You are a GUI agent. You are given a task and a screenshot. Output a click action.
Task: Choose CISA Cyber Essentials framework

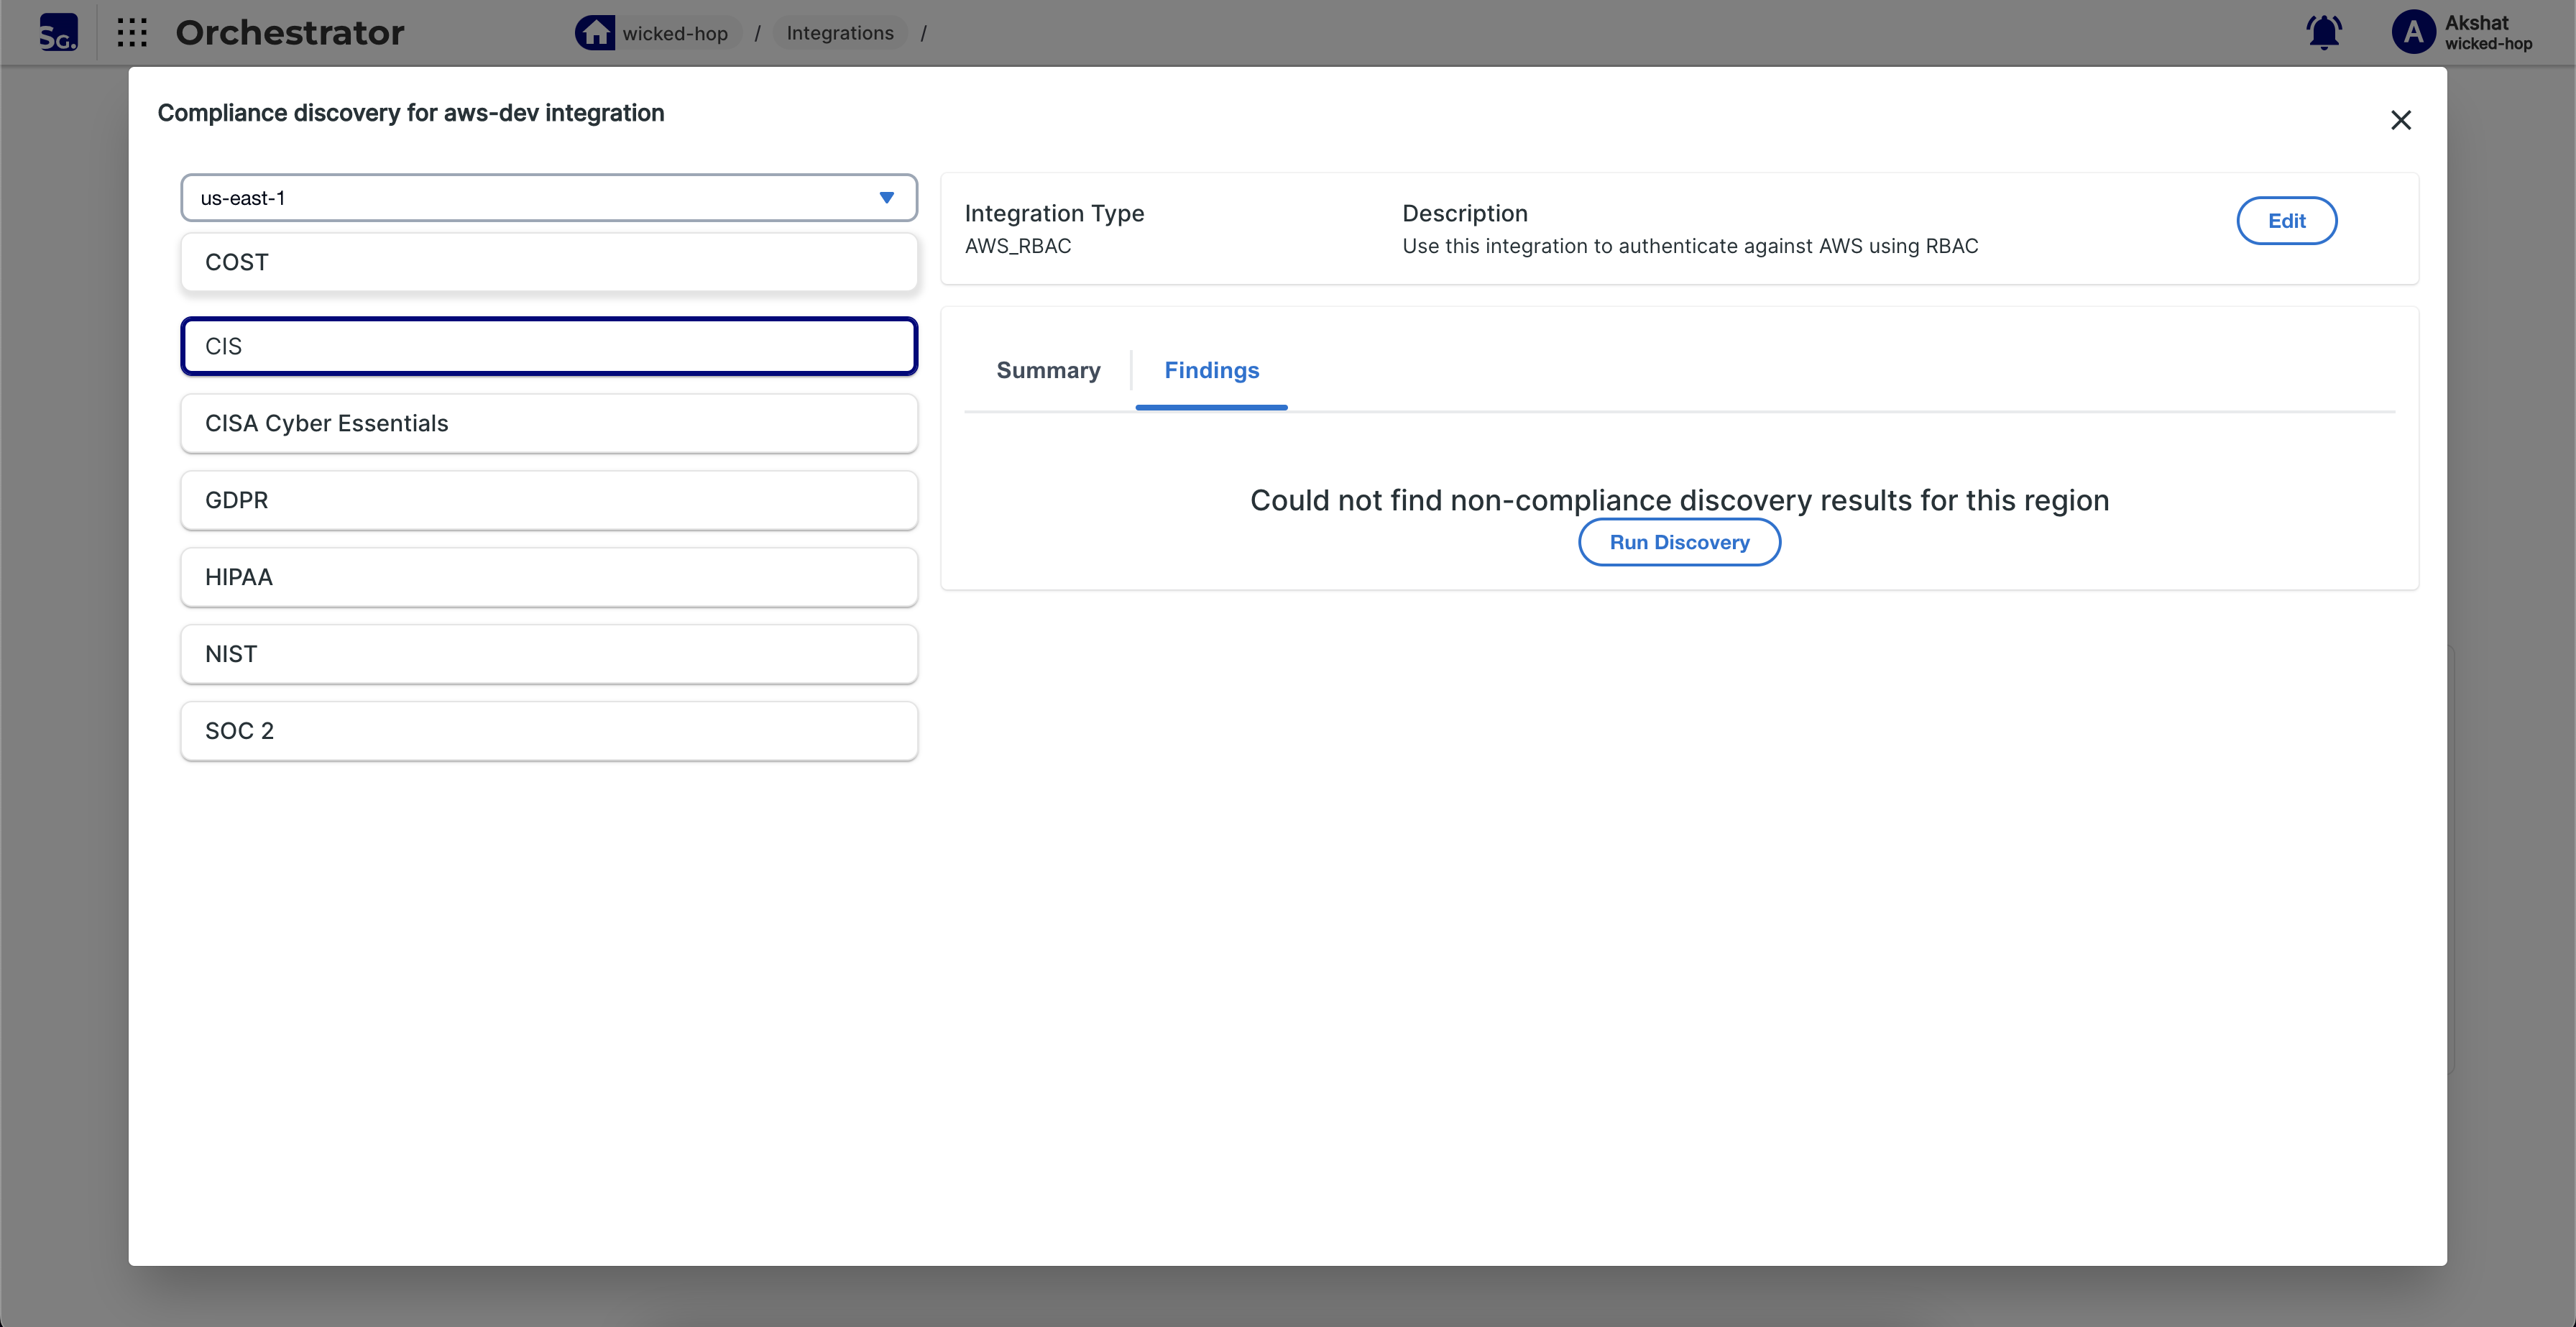pyautogui.click(x=548, y=423)
